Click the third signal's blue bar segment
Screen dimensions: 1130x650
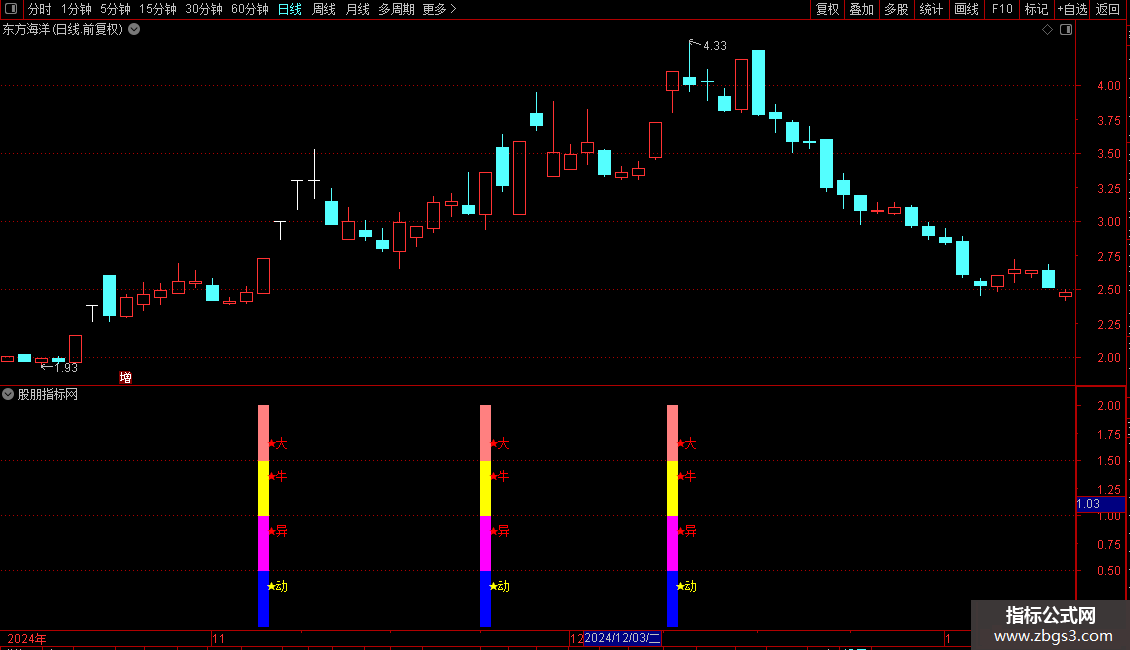coord(672,598)
